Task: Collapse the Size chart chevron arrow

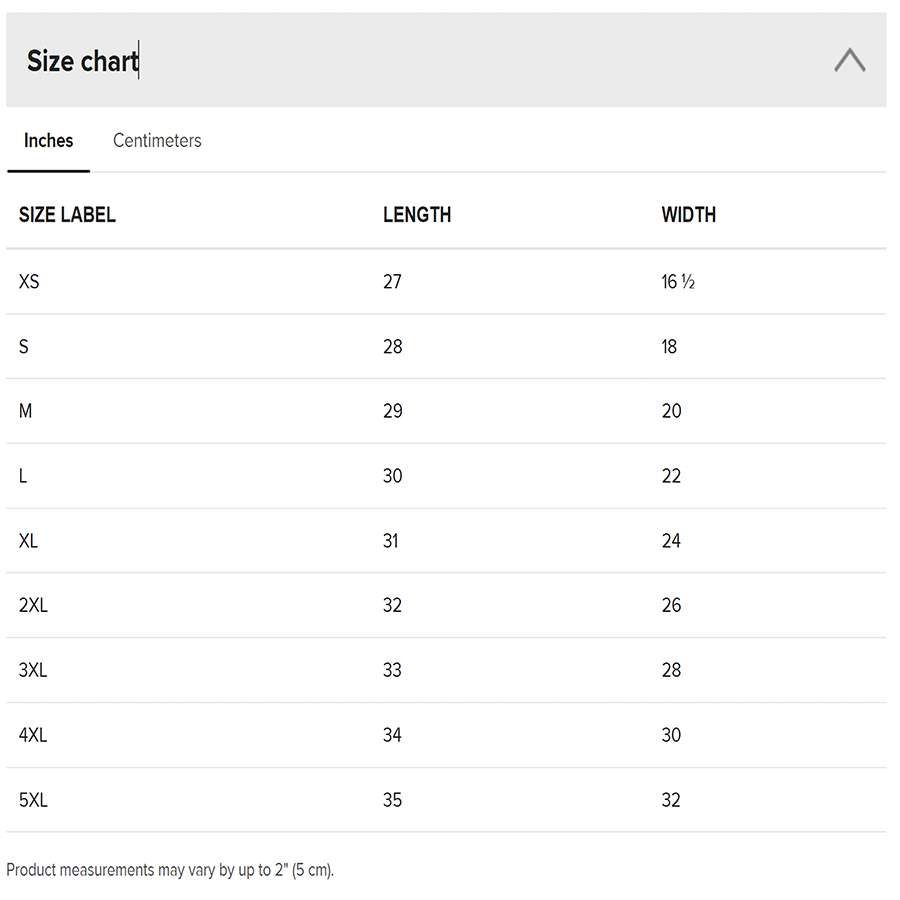Action: (849, 60)
